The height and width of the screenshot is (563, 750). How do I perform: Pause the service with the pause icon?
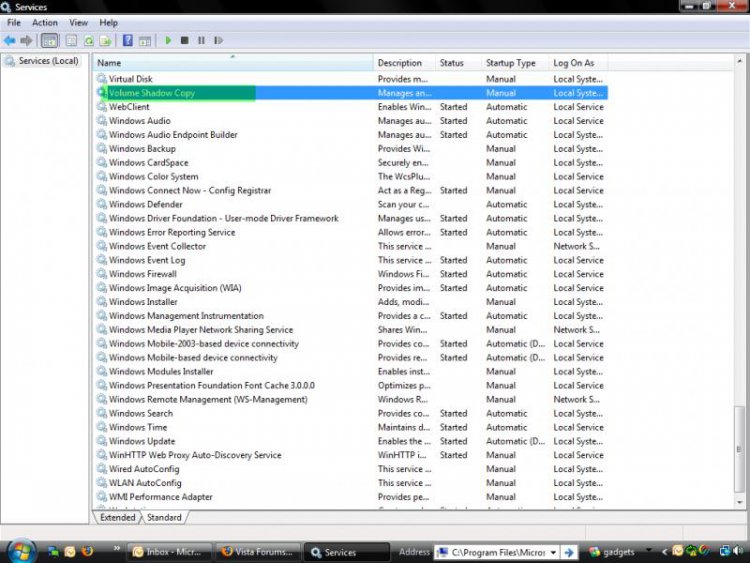[x=201, y=41]
